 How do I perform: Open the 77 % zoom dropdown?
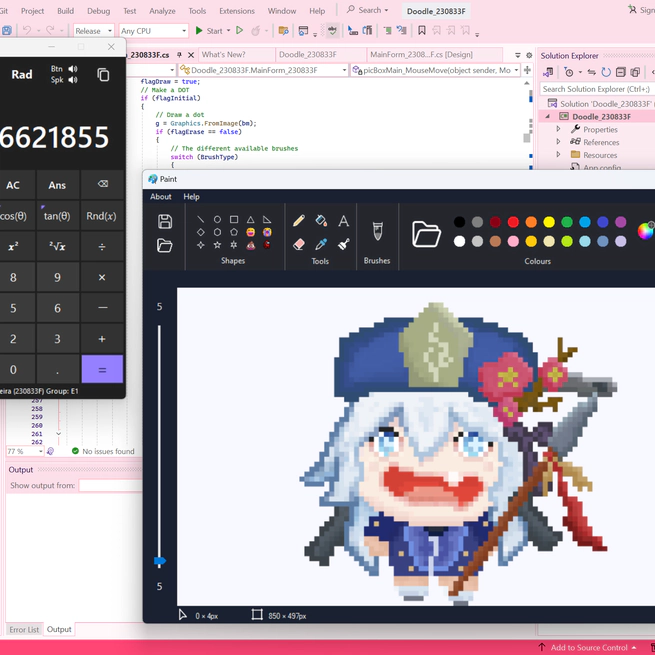pos(25,451)
